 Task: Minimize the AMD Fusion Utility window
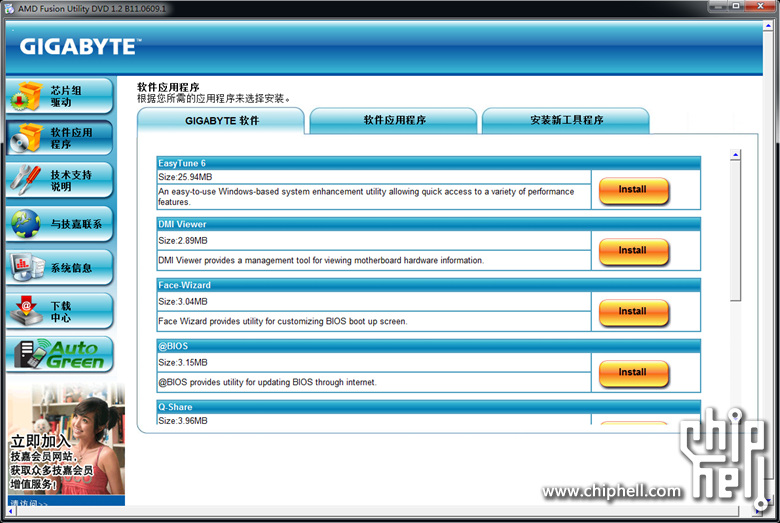pos(717,6)
